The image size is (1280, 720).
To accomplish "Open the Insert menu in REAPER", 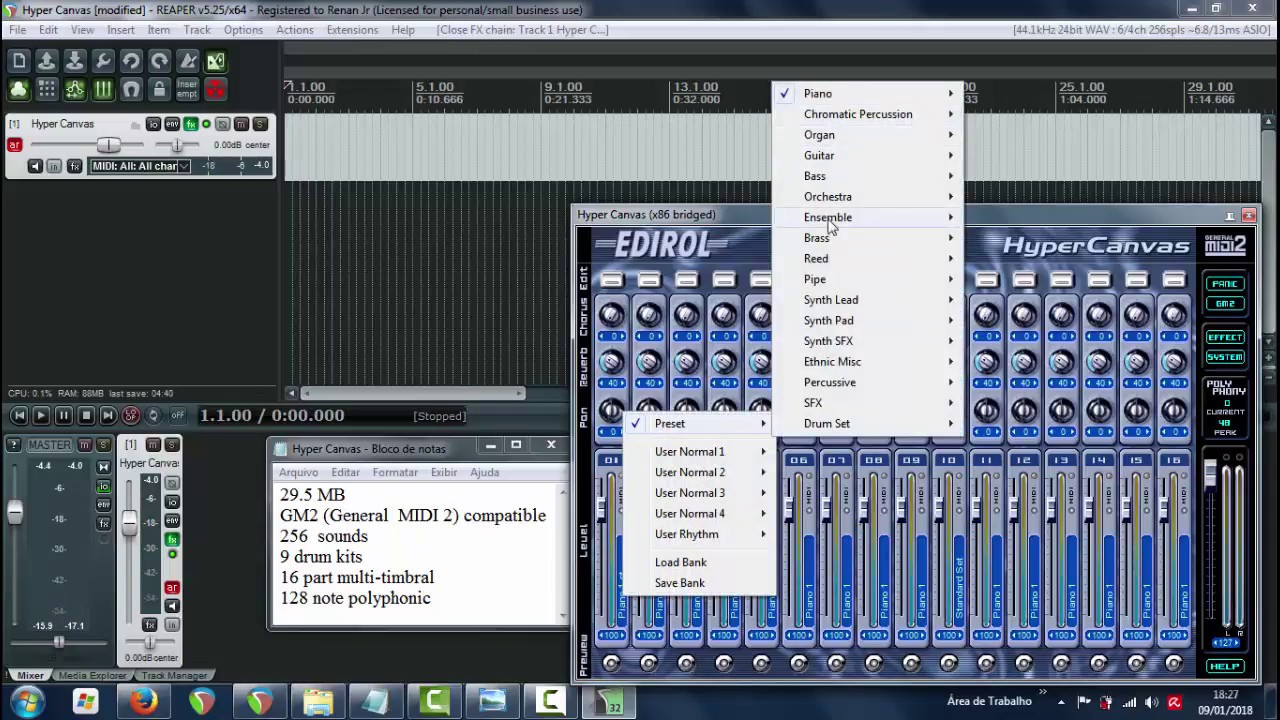I will pos(121,30).
